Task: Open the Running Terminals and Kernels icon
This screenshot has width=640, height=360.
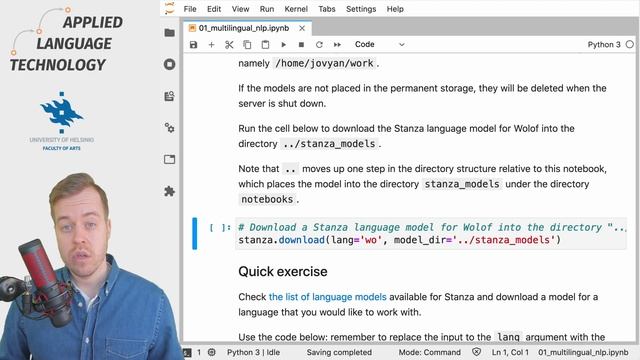Action: (x=169, y=64)
